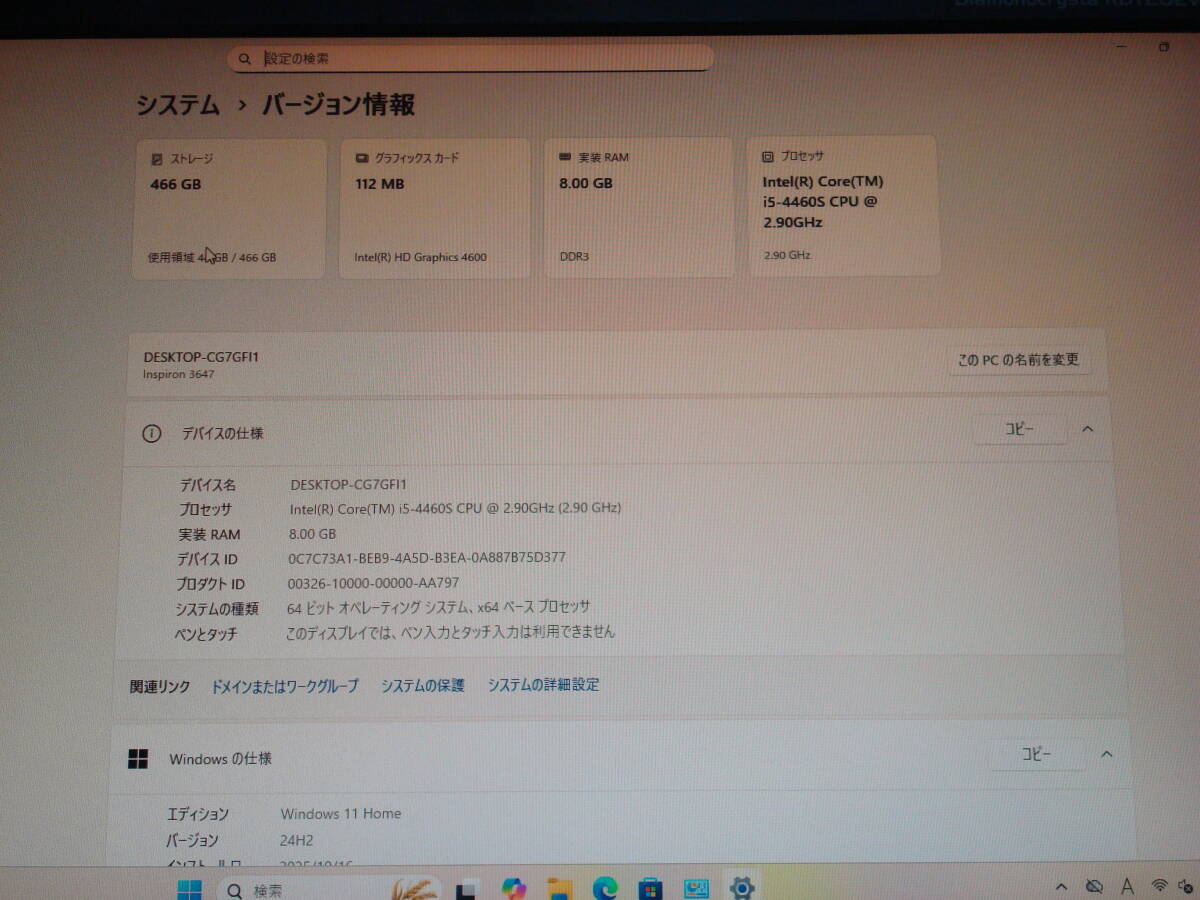Open Wi-Fi network tray icon

pos(1159,885)
